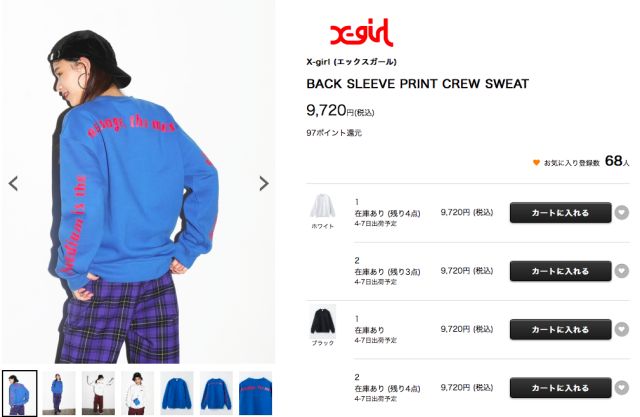Viewport: 640px width, 417px height.
Task: Select the black sweatshirt color swatch
Action: tap(322, 322)
